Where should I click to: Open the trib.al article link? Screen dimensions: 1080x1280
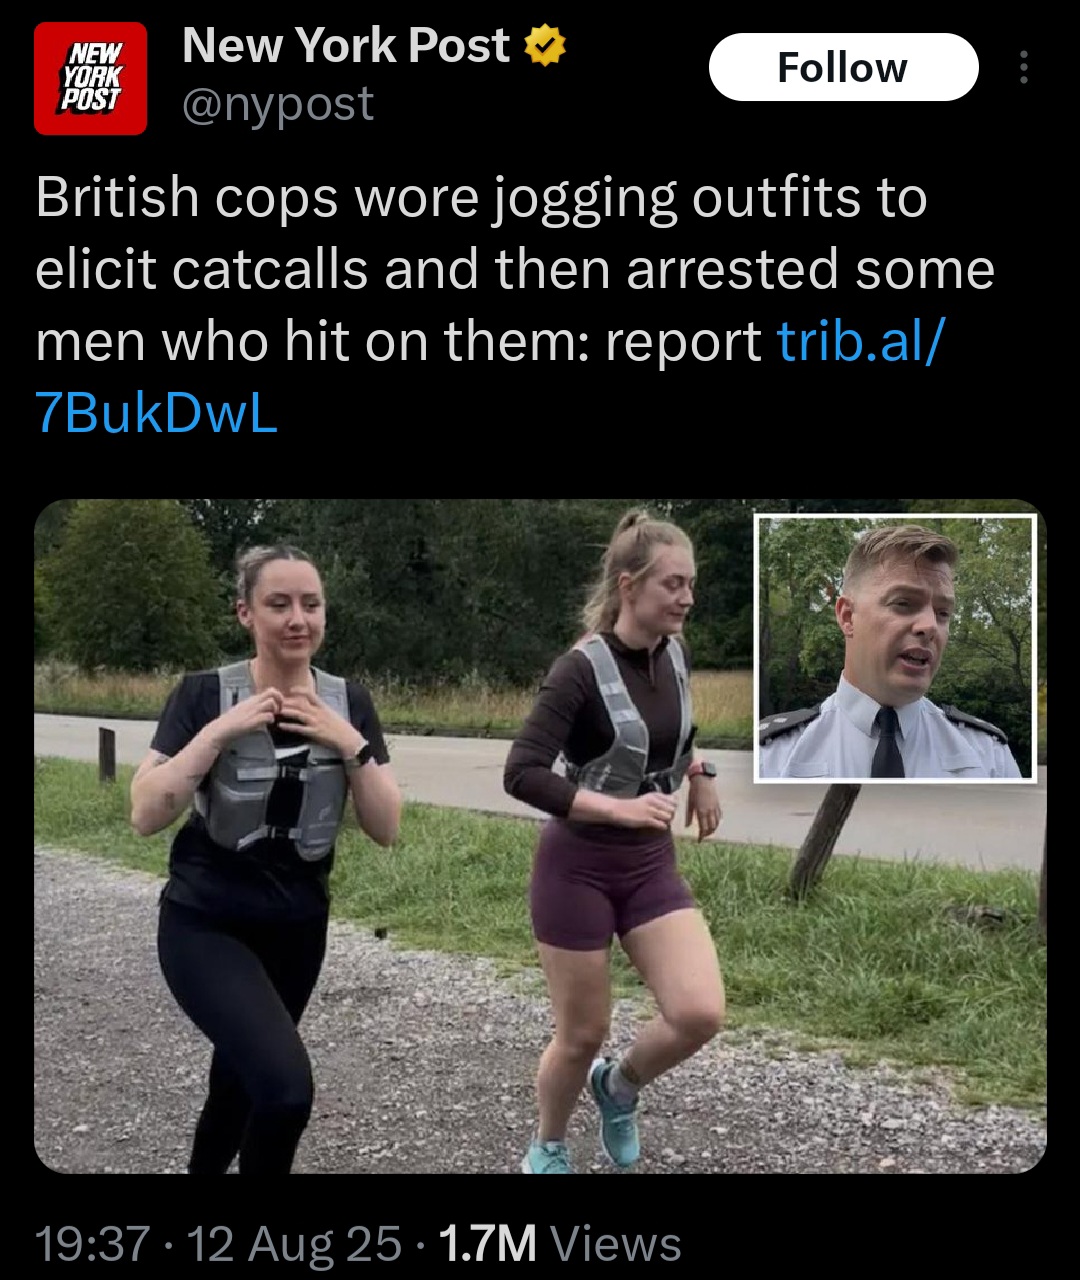click(859, 342)
